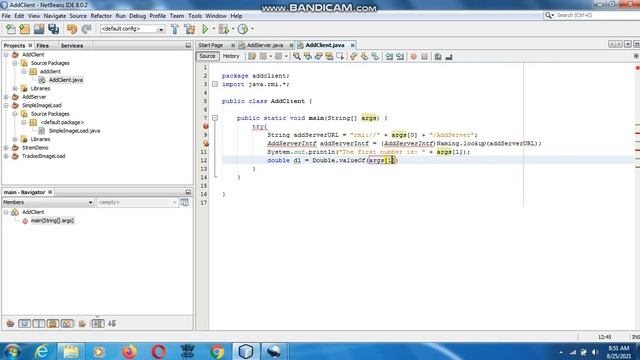The height and width of the screenshot is (360, 640).
Task: Open Internet Explorer from the taskbar
Action: pyautogui.click(x=41, y=351)
